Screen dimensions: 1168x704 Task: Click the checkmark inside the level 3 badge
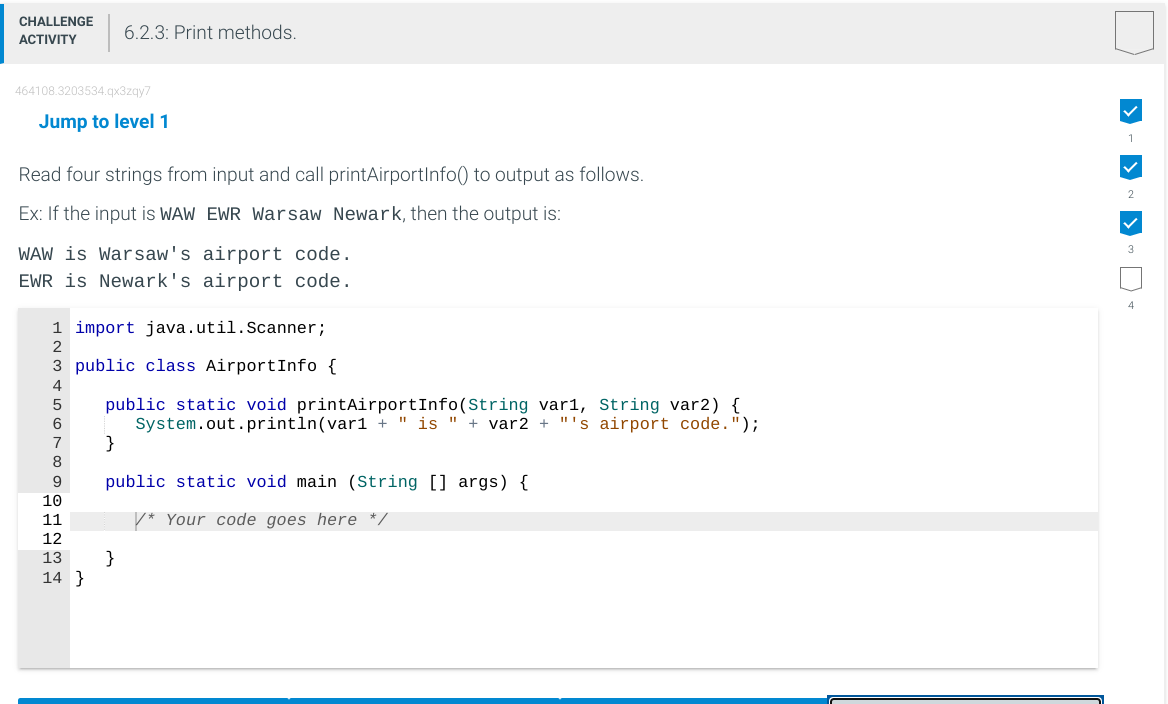(1131, 222)
